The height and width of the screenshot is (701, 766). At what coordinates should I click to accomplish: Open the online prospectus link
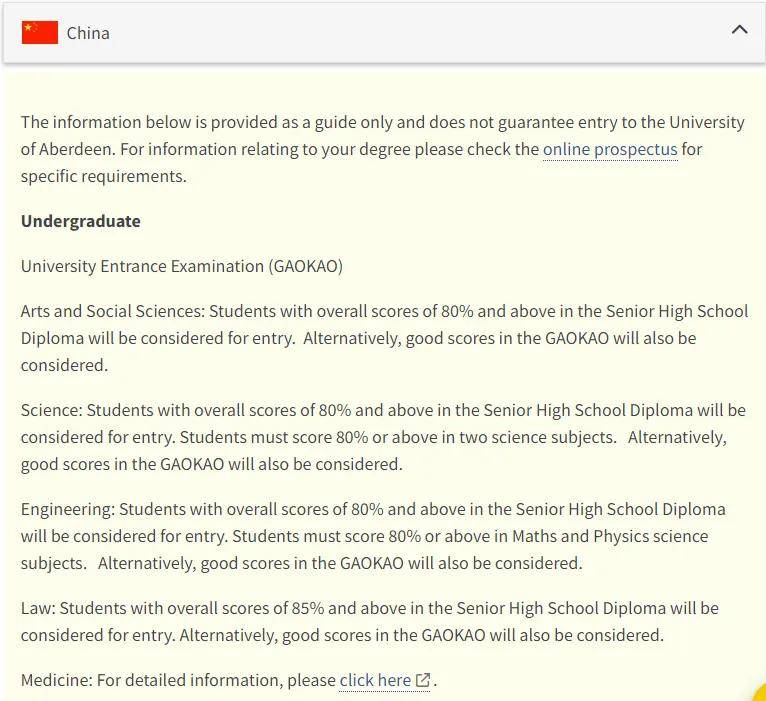tap(610, 149)
